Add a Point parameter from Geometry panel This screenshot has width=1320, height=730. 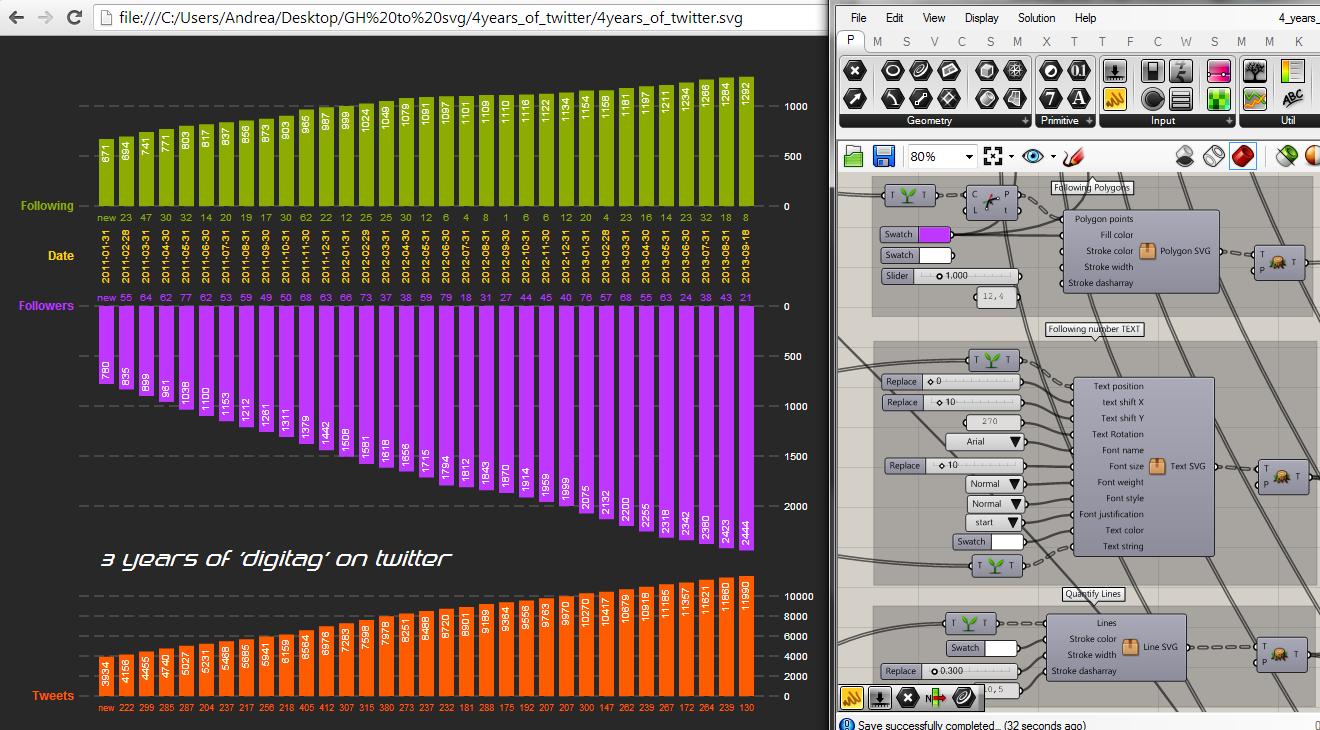854,71
